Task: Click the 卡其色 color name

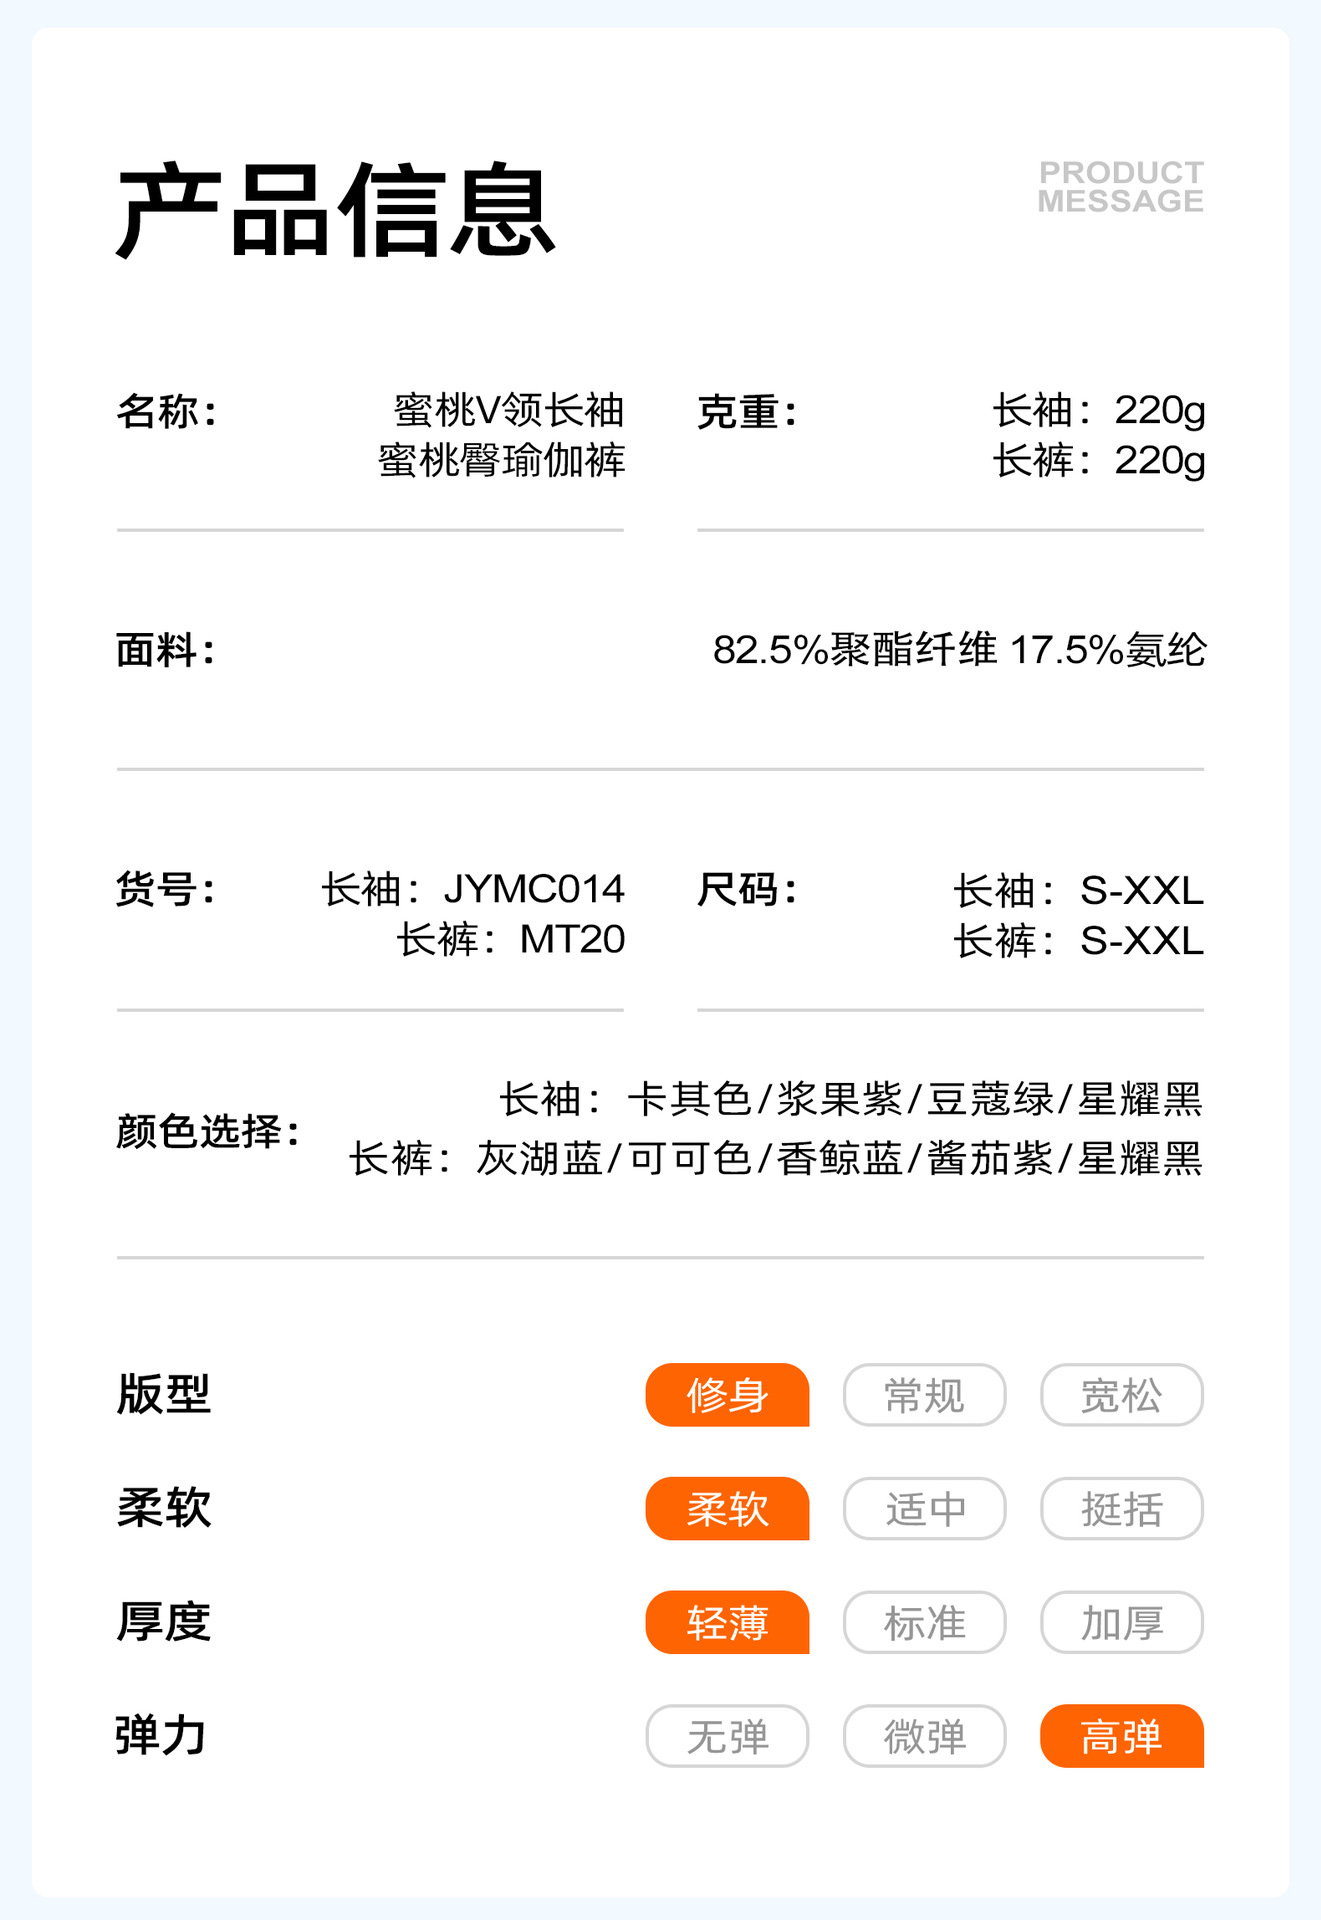Action: click(x=689, y=1099)
